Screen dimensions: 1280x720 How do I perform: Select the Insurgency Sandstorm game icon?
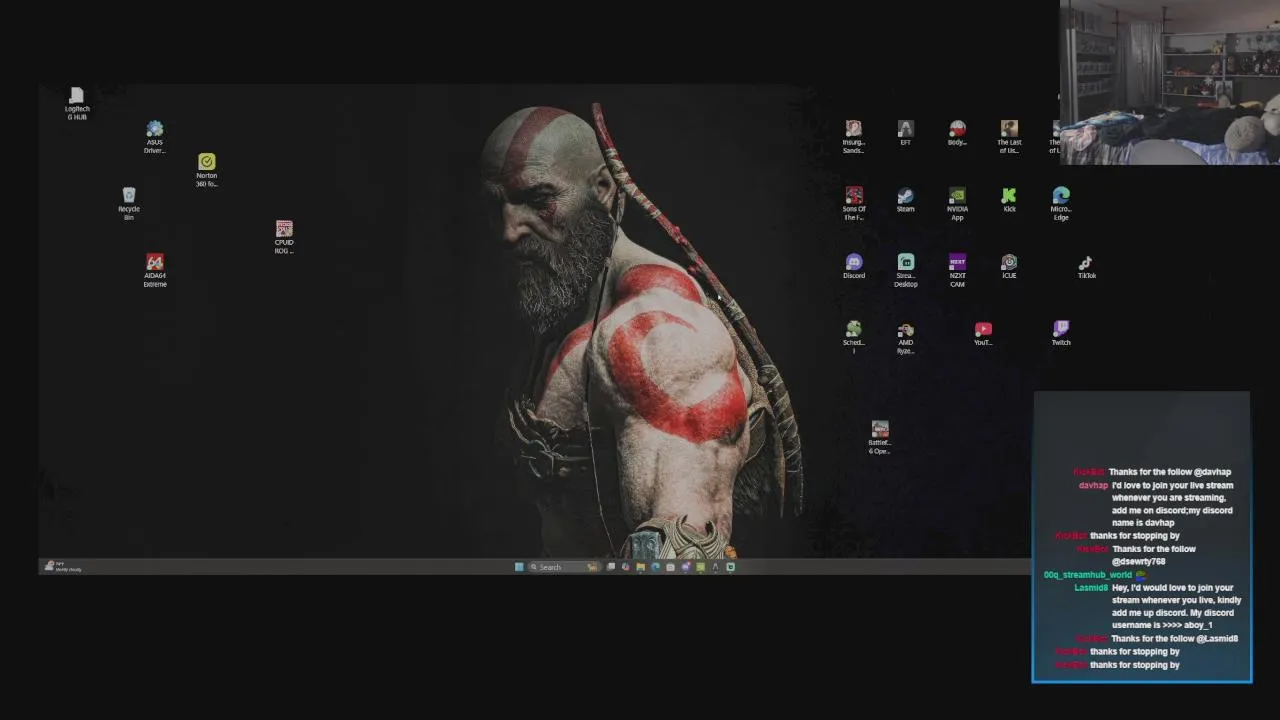(853, 137)
